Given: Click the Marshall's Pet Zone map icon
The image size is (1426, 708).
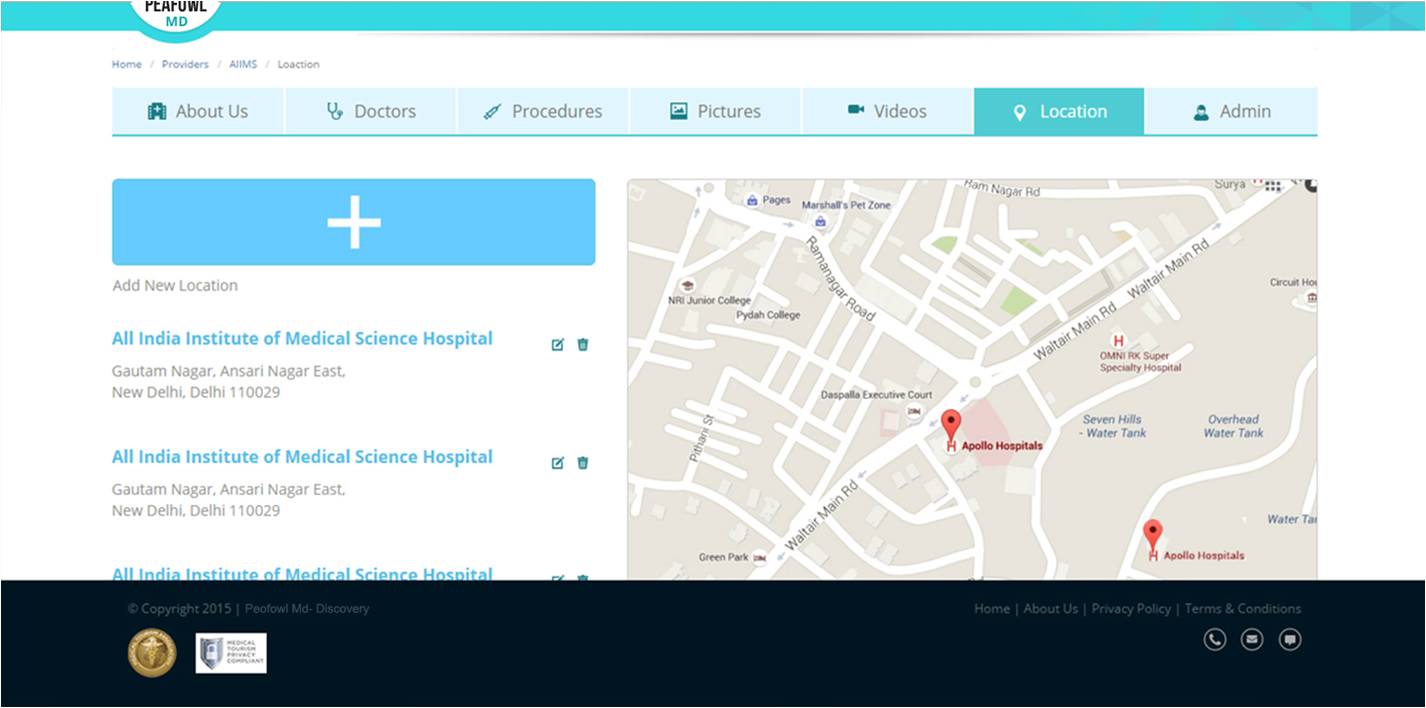Looking at the screenshot, I should (820, 221).
